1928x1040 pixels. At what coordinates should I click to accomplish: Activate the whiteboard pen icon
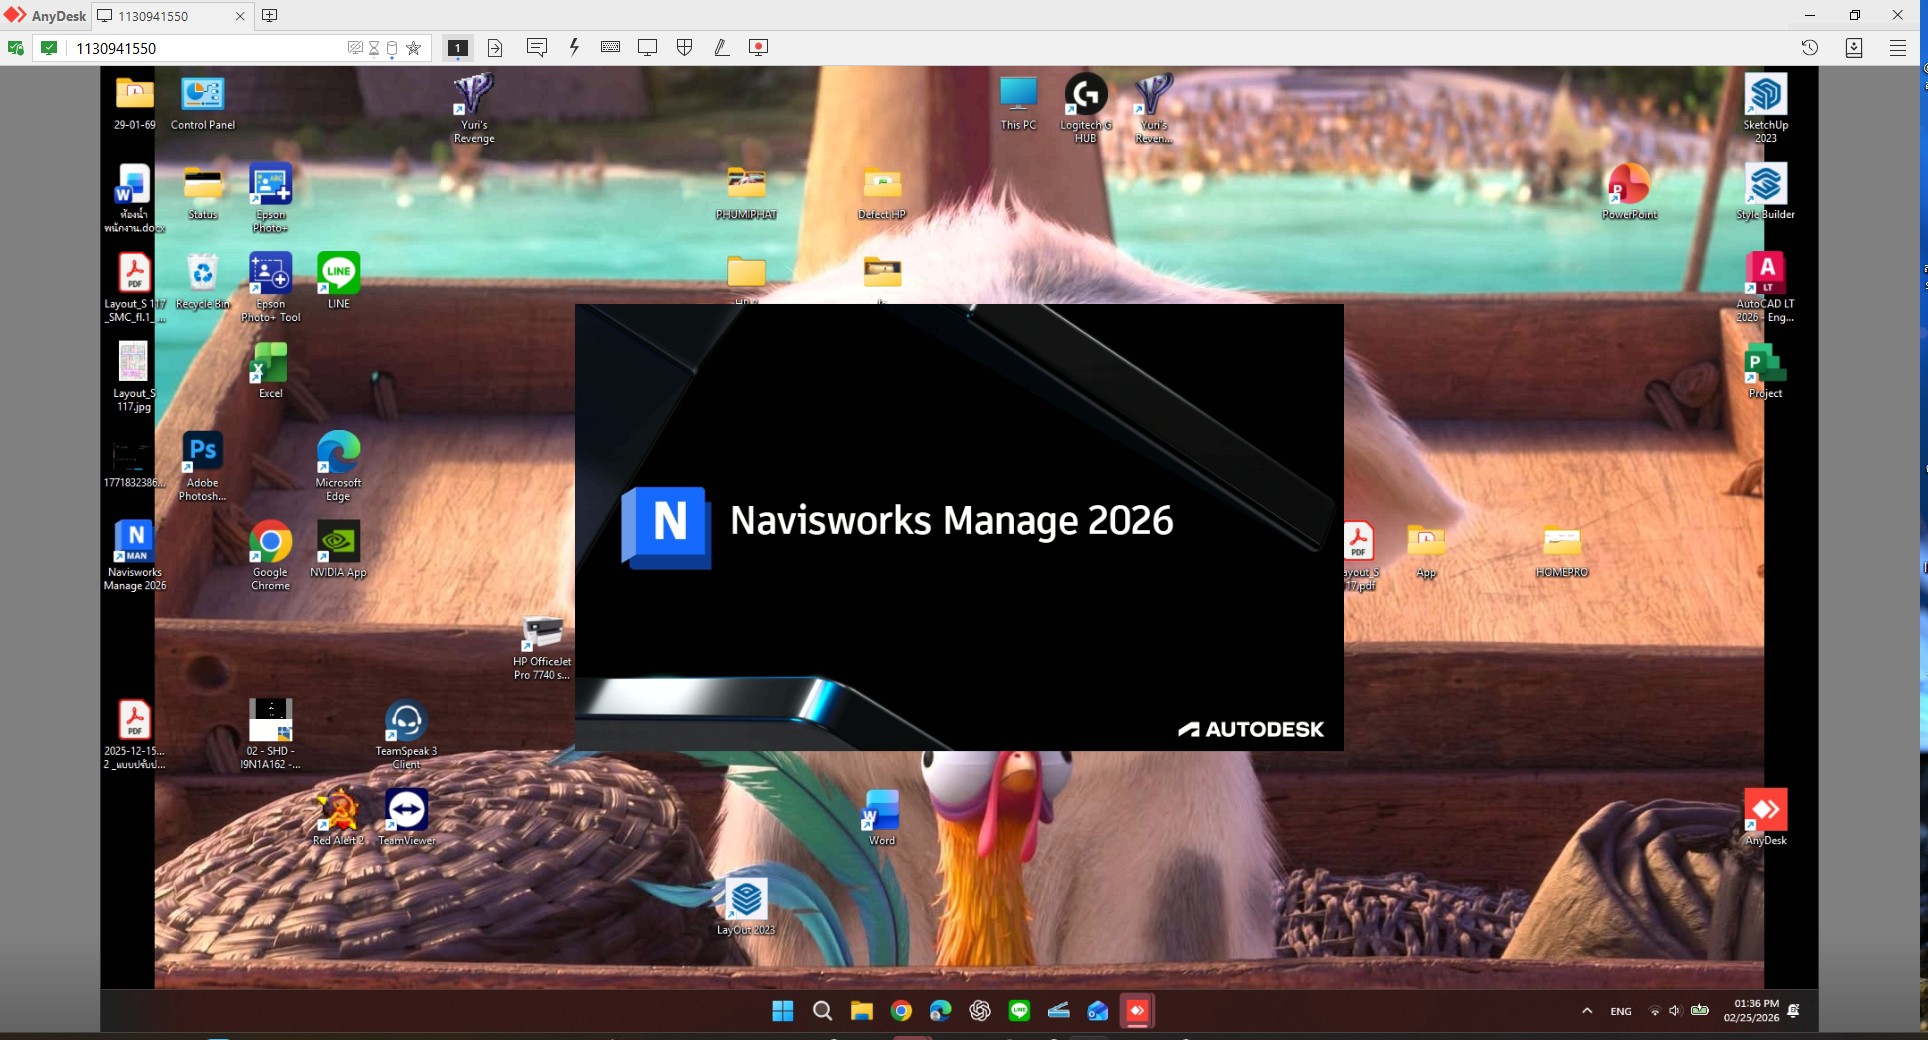(x=721, y=47)
